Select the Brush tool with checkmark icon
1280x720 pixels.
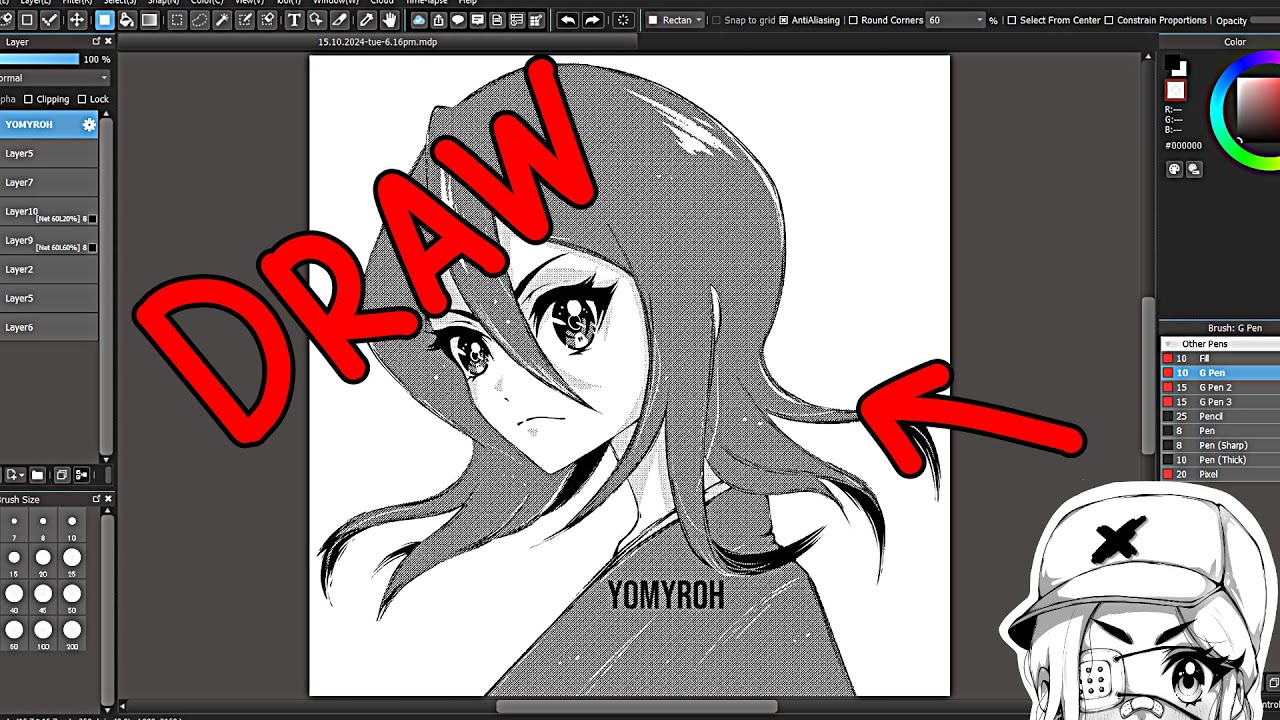pos(49,20)
